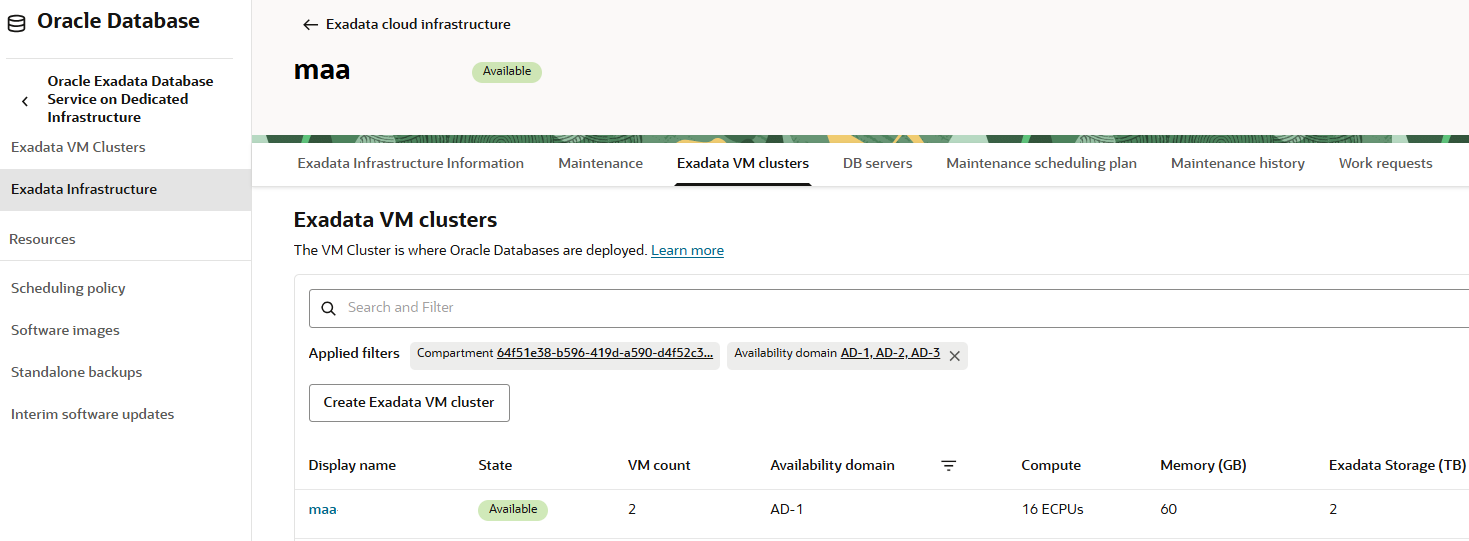The height and width of the screenshot is (541, 1469).
Task: Open the DB servers tab
Action: (877, 163)
